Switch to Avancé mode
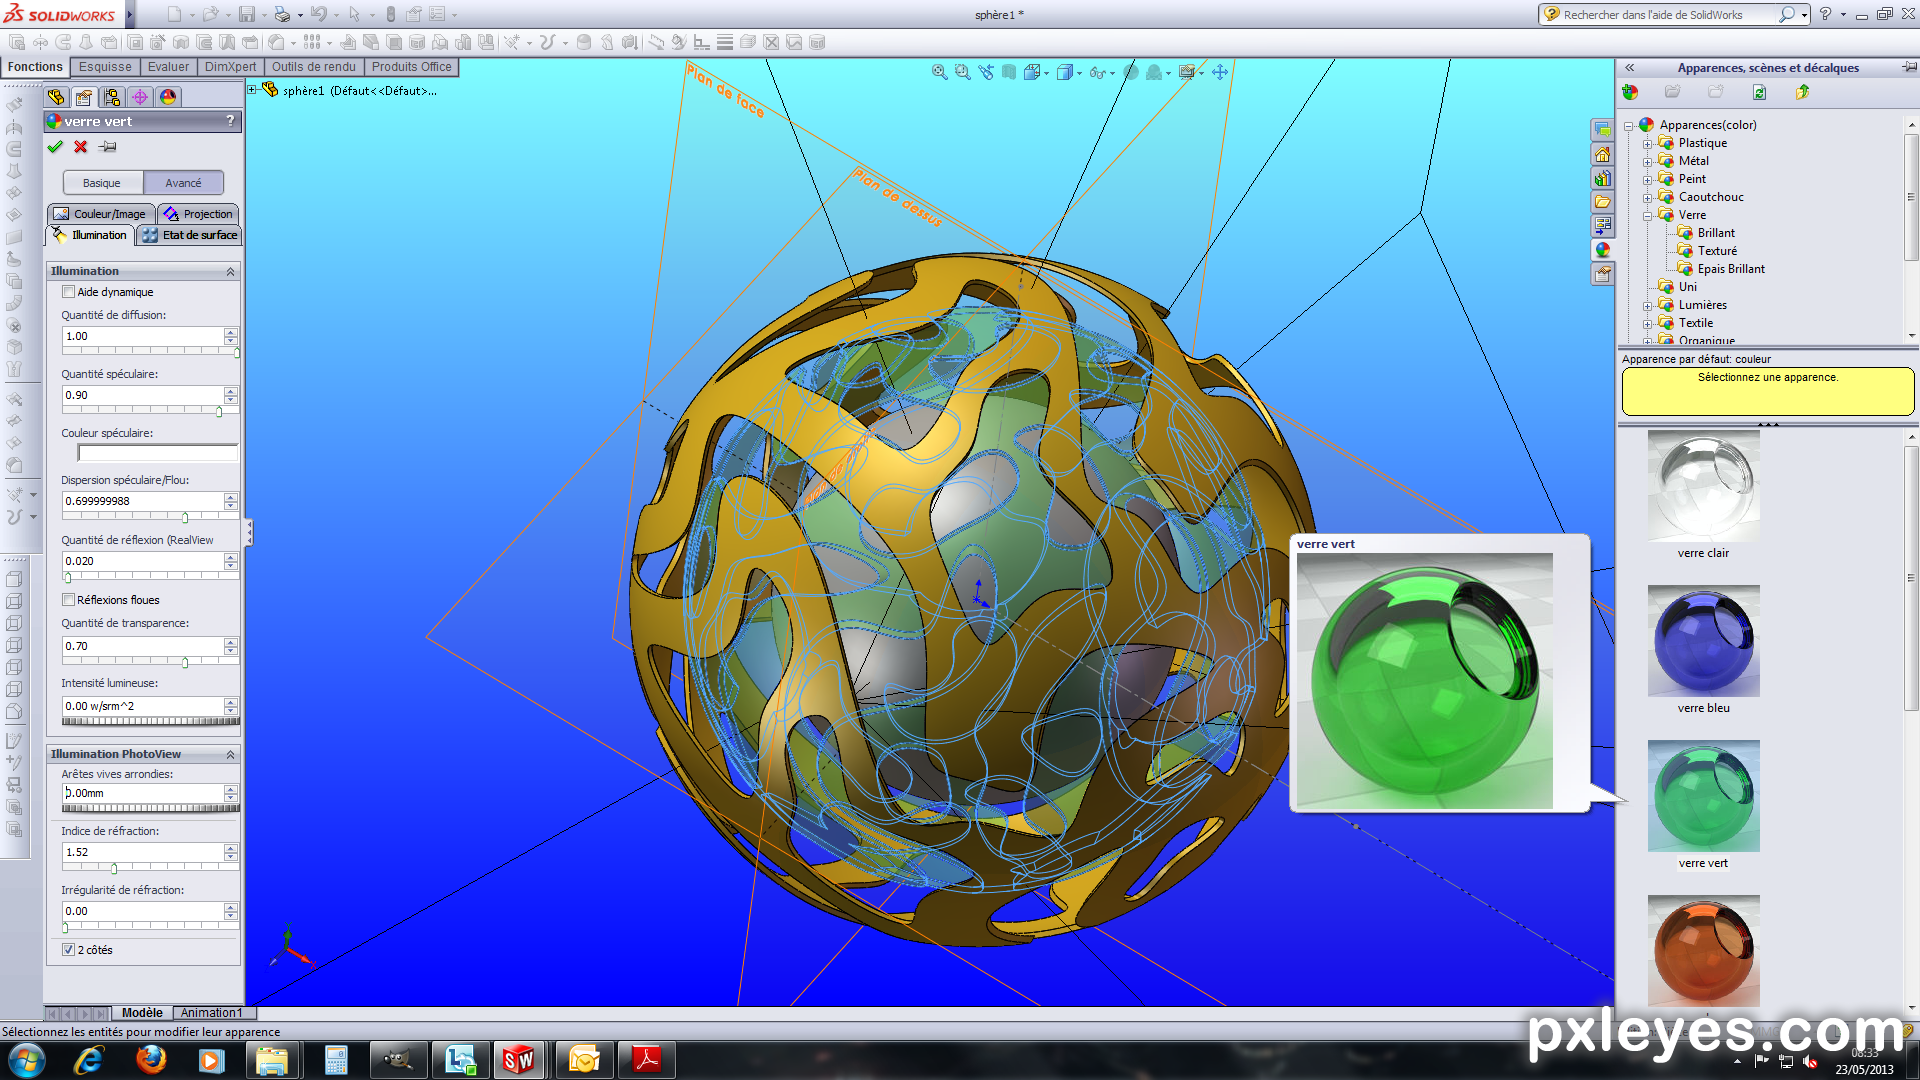This screenshot has height=1080, width=1920. 184,183
